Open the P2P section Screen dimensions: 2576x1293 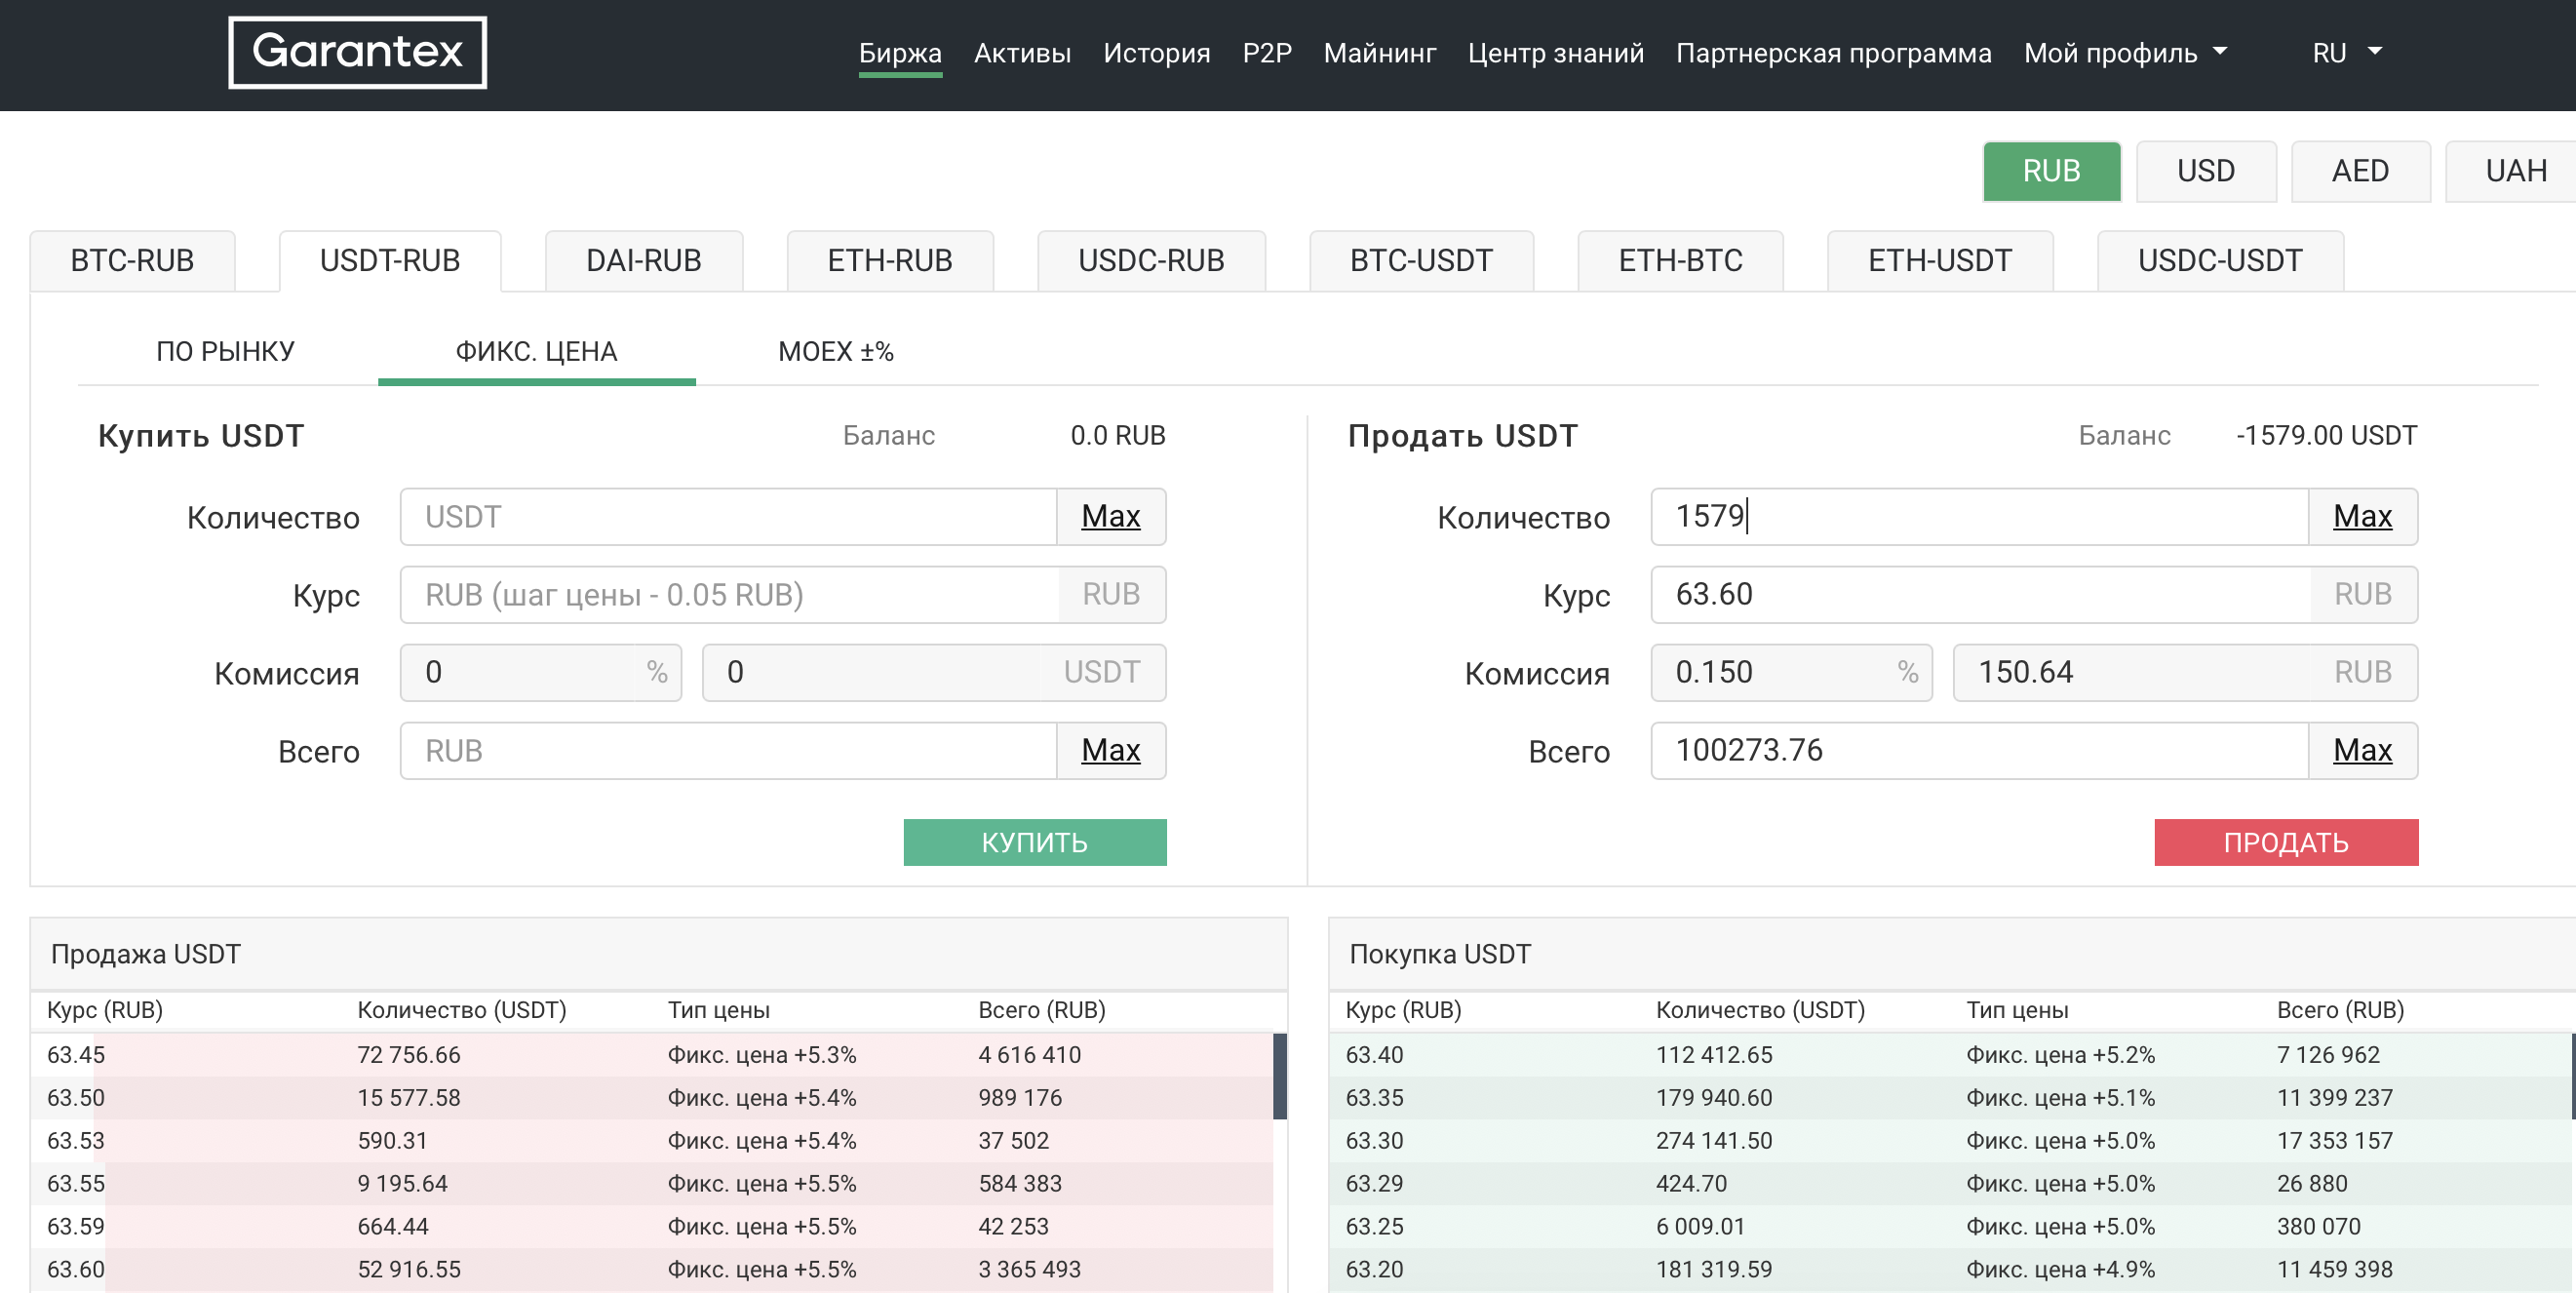(1267, 52)
